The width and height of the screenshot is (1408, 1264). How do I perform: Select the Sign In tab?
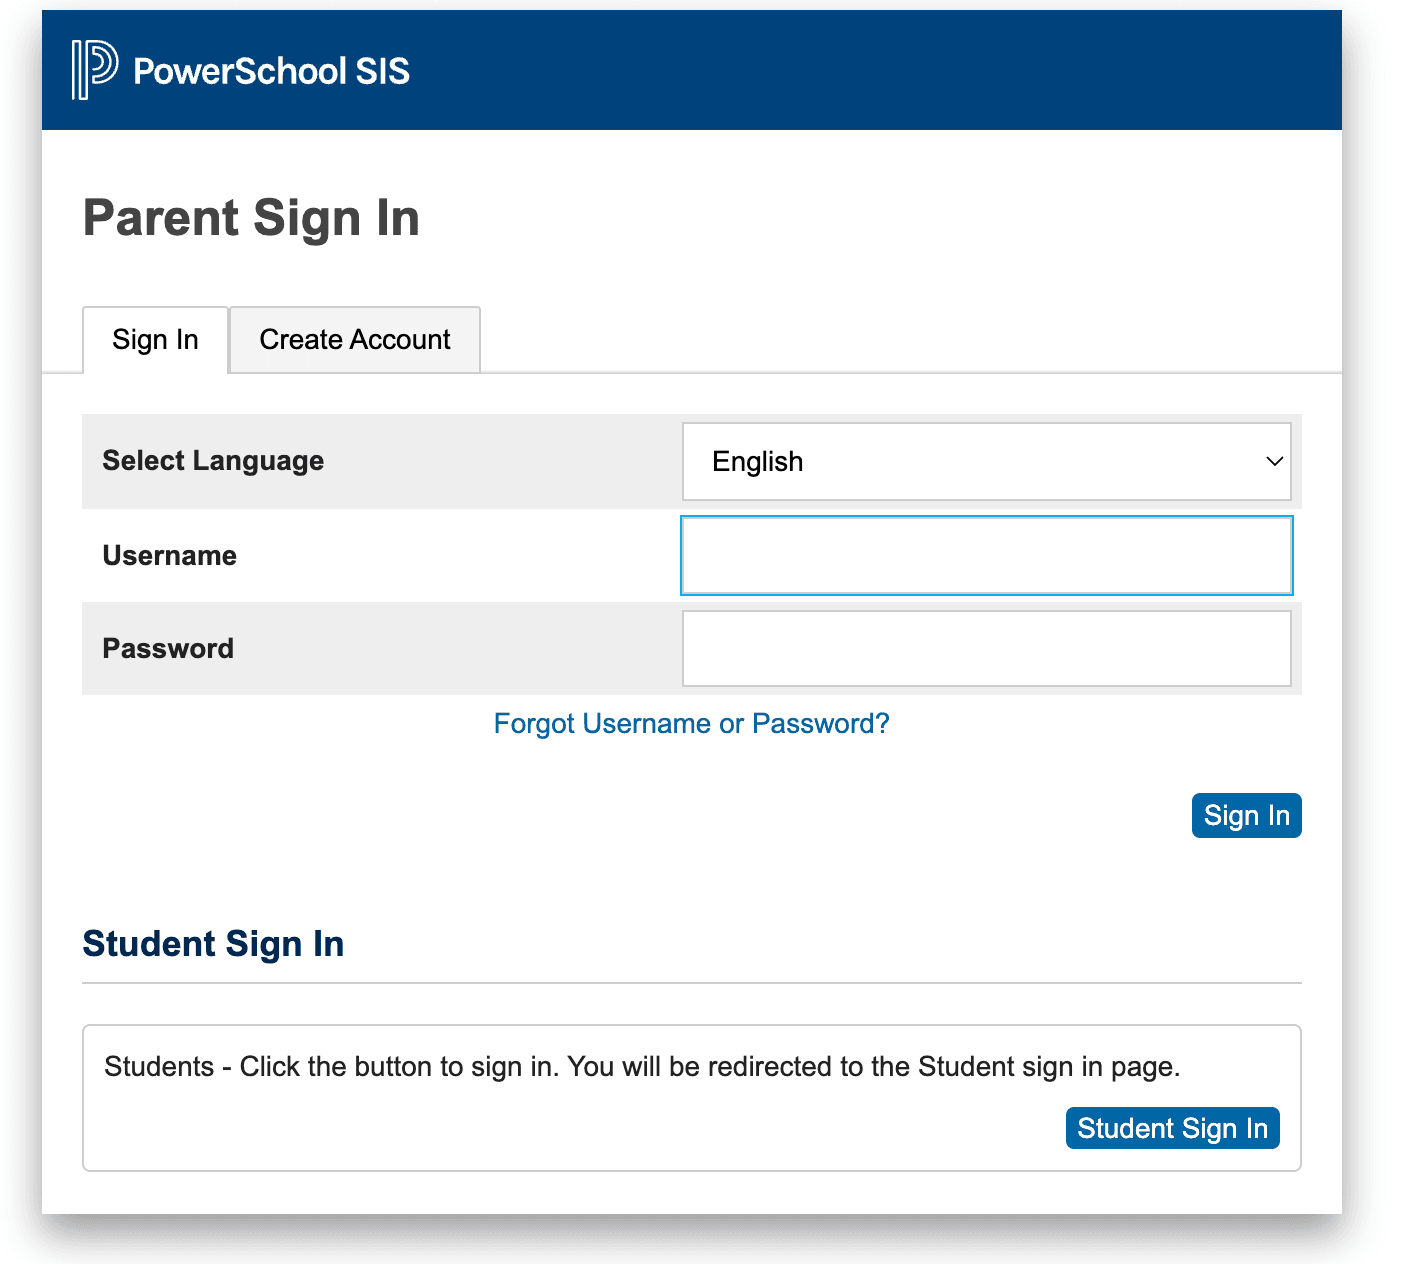155,339
